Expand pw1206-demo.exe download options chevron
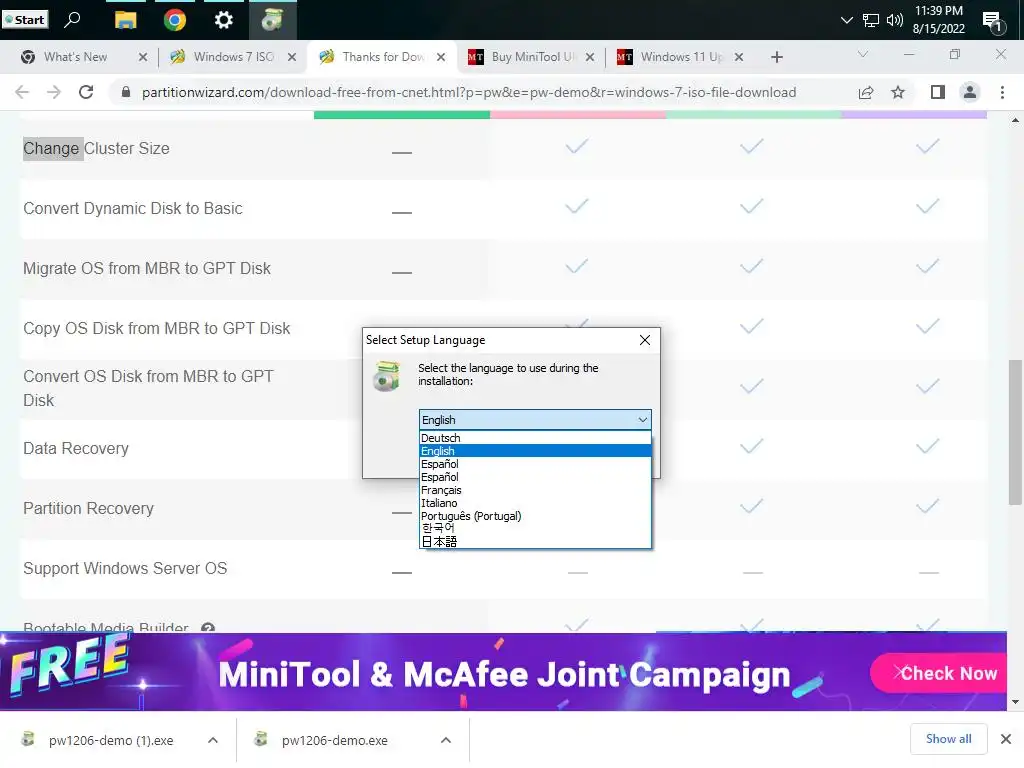The image size is (1024, 768). pos(445,740)
